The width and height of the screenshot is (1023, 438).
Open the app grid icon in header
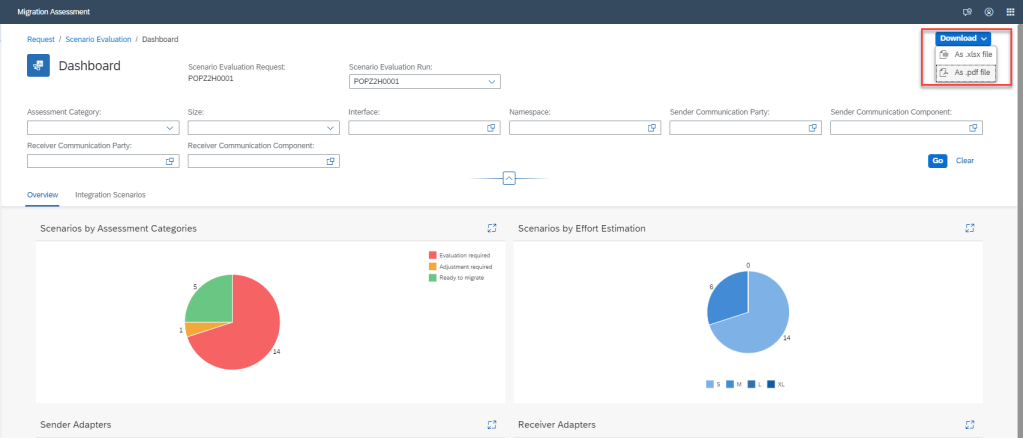pyautogui.click(x=1009, y=12)
